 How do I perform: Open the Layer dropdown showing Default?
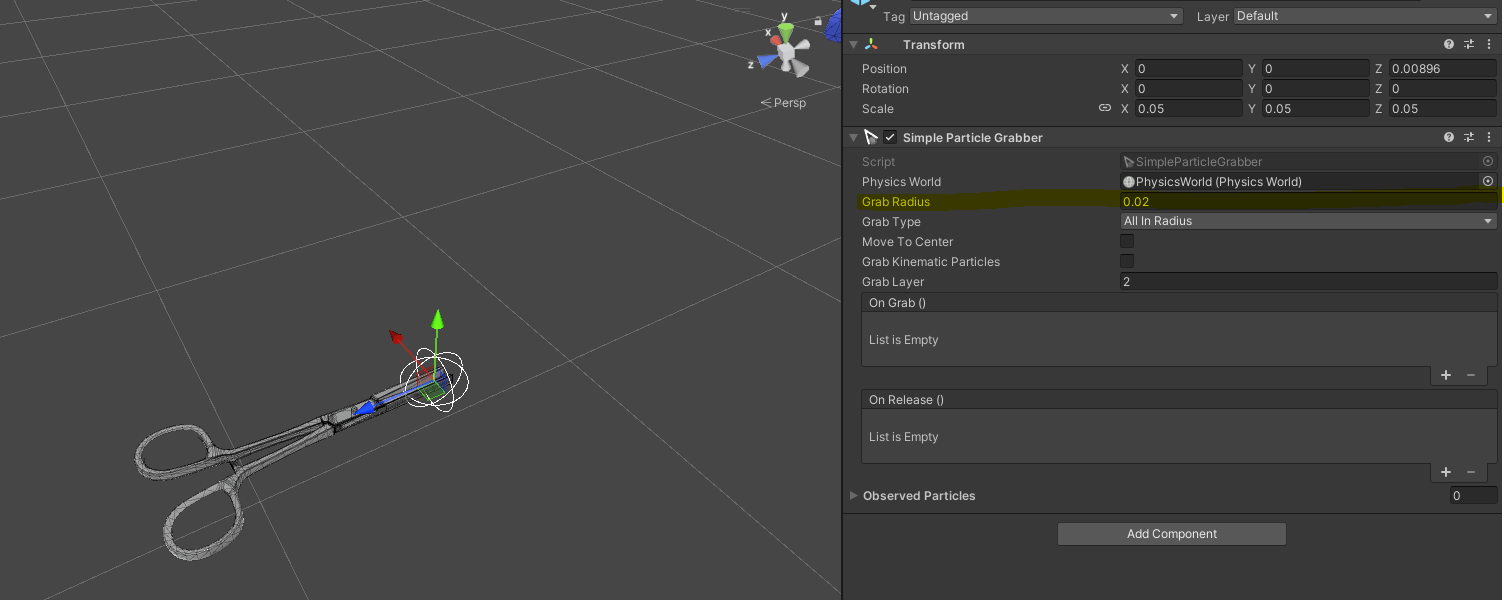[x=1364, y=16]
